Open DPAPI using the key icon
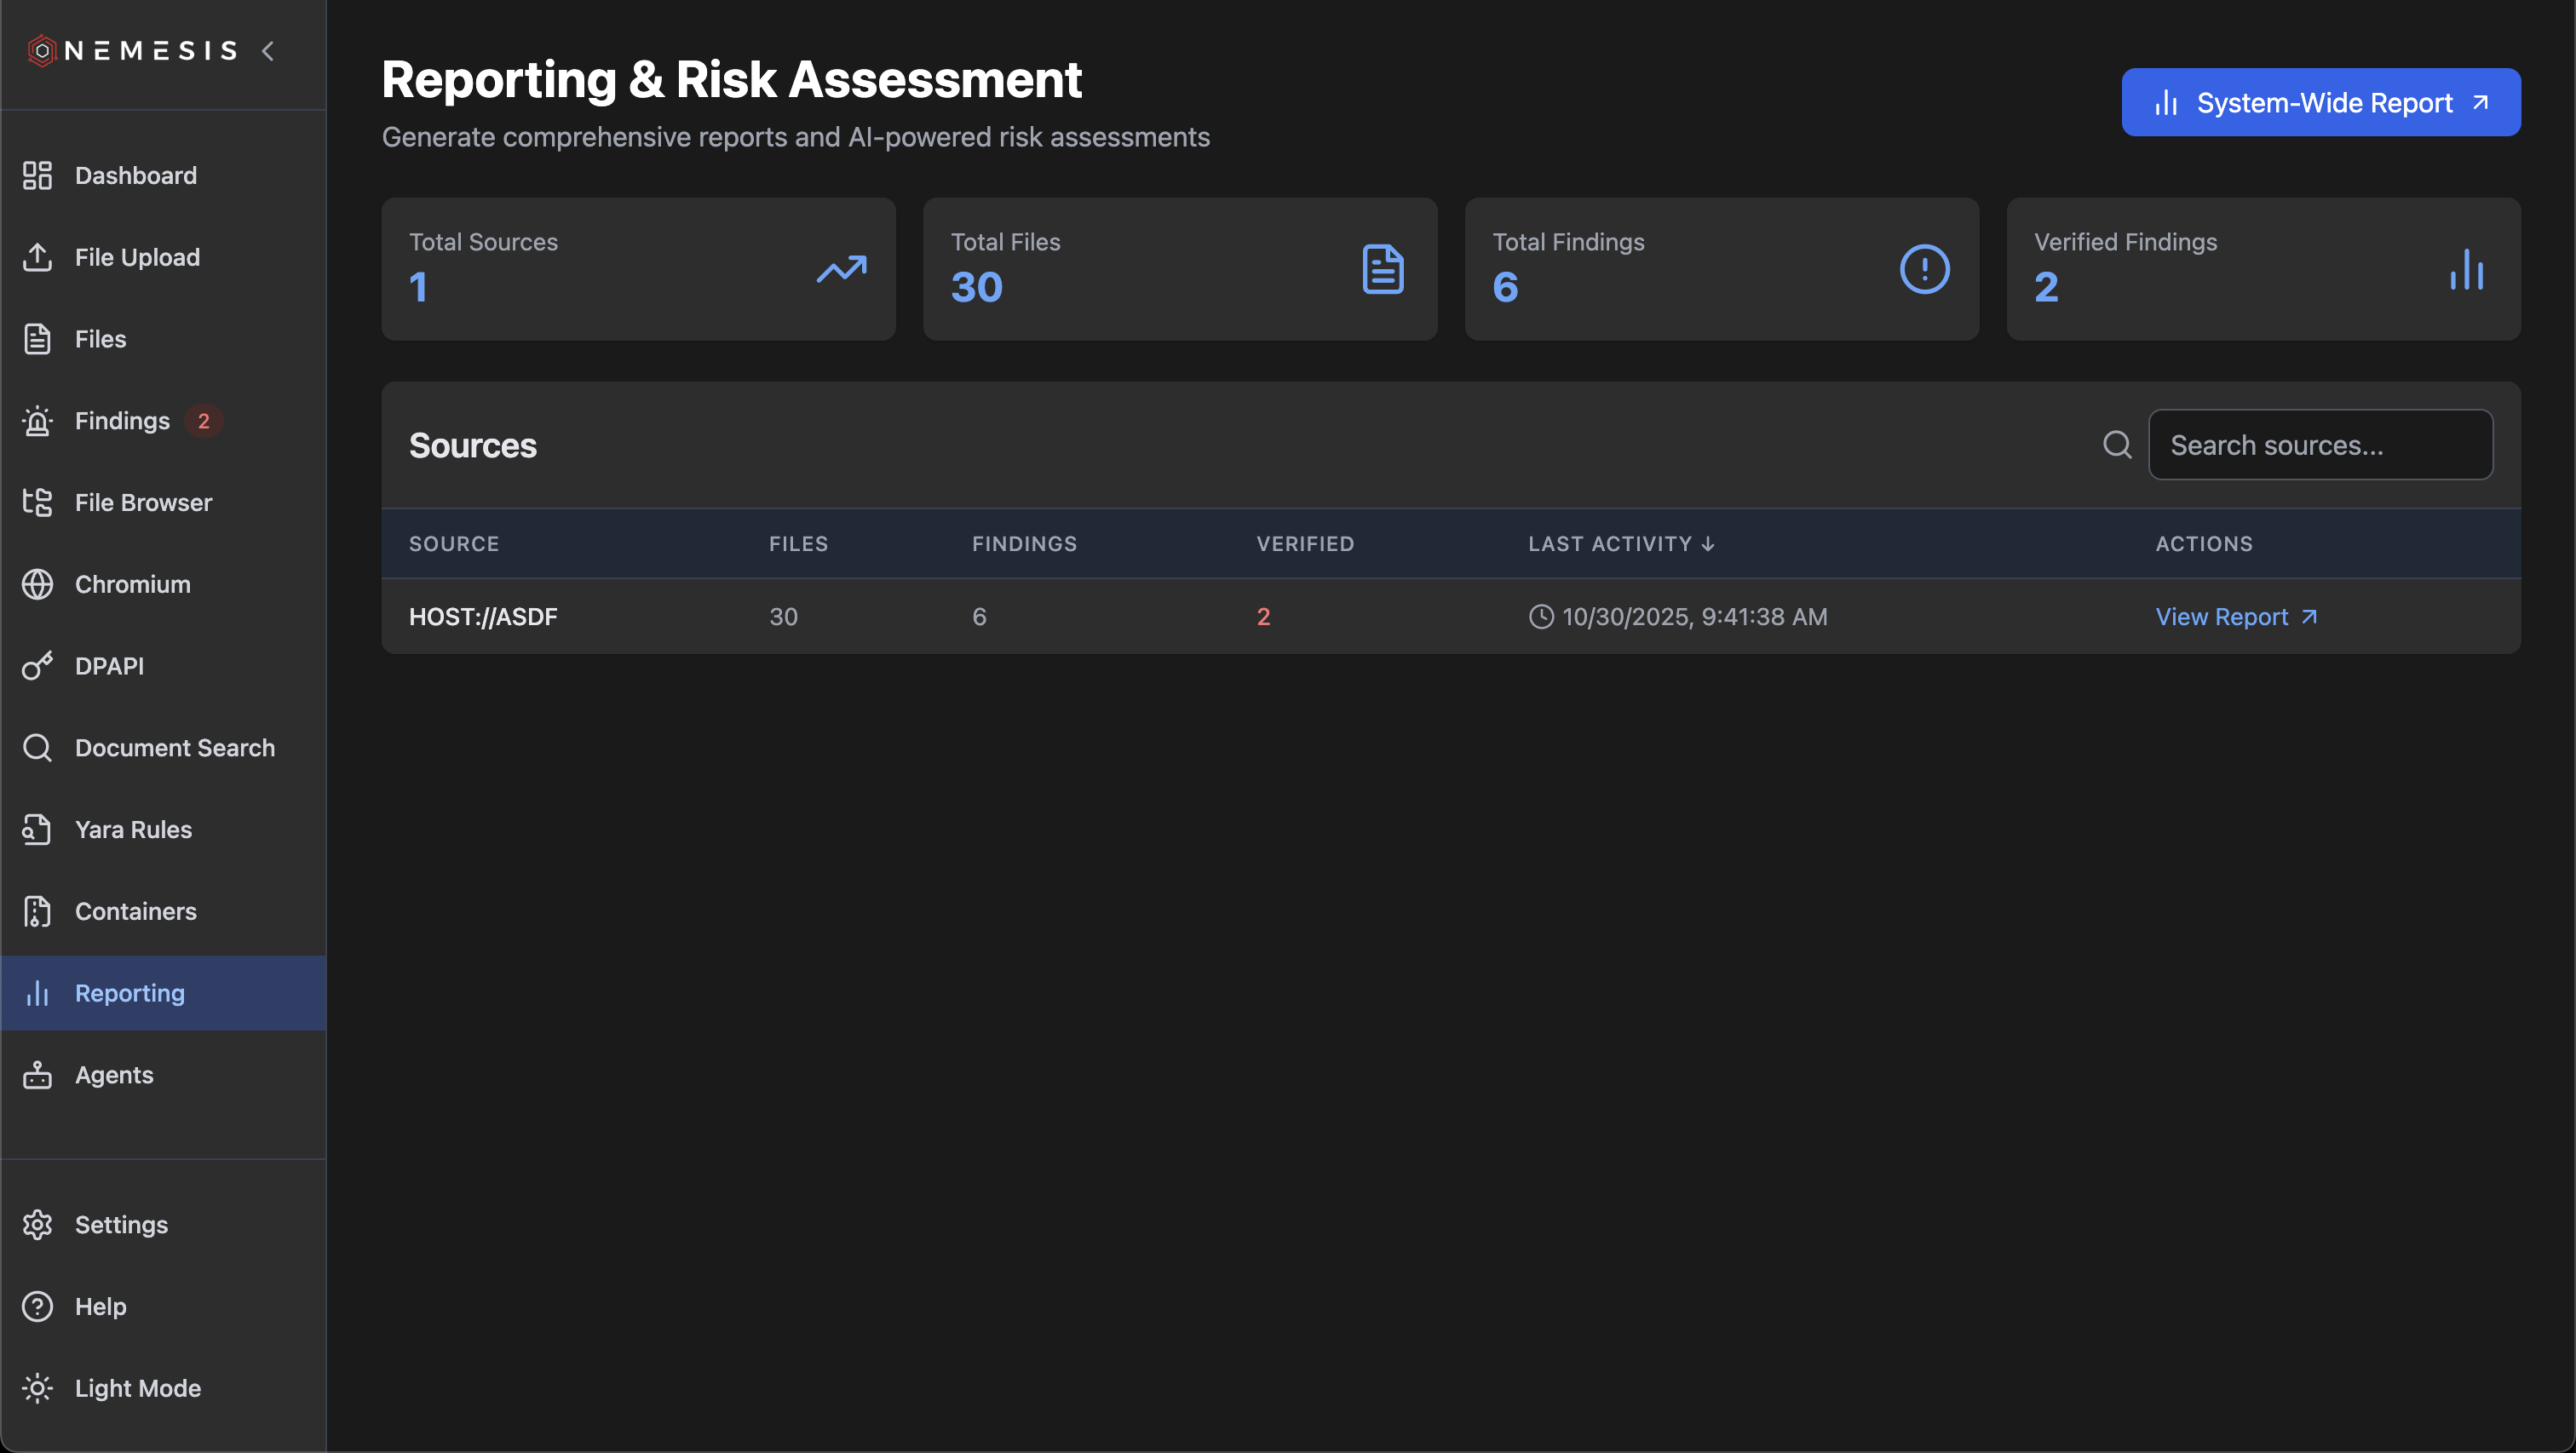 (x=37, y=665)
